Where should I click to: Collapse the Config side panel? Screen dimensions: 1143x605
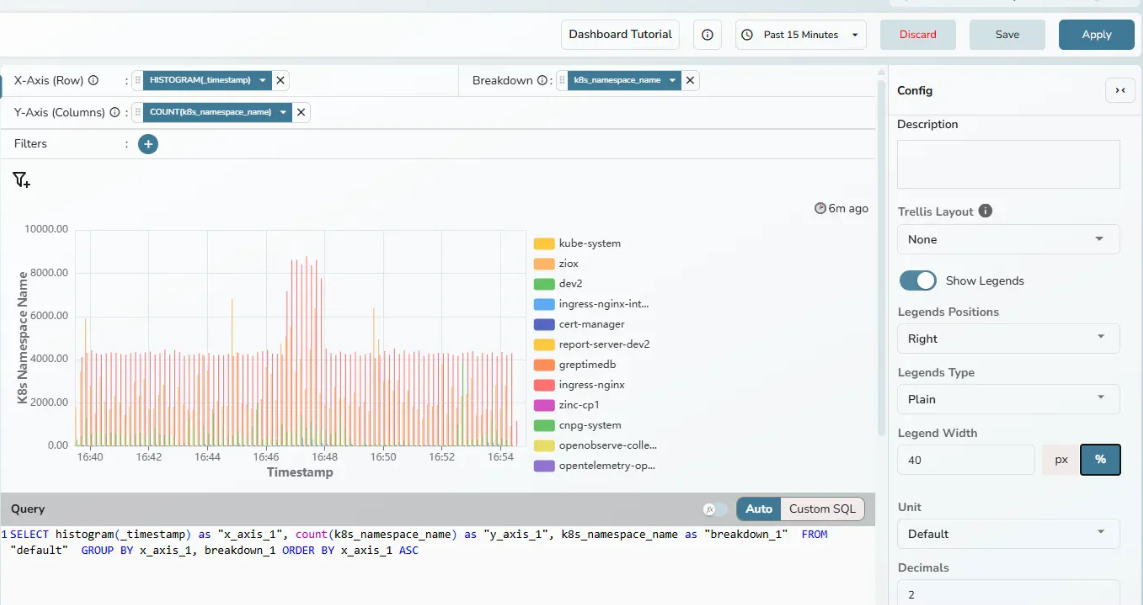click(x=1119, y=91)
